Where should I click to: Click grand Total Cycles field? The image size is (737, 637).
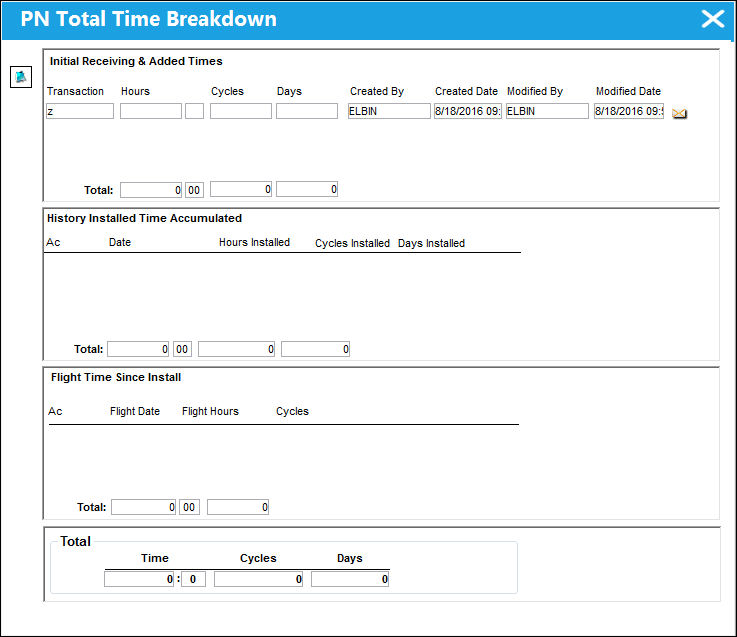259,579
